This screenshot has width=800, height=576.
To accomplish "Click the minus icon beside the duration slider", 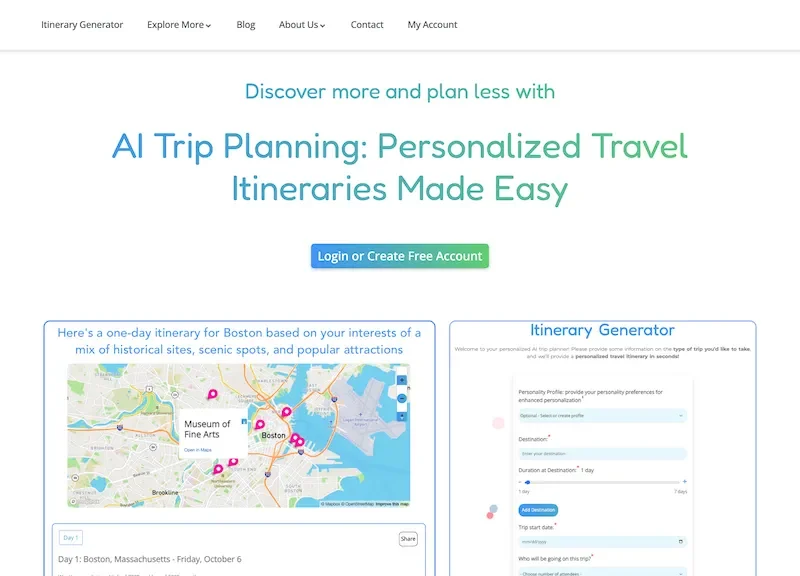I will point(520,482).
